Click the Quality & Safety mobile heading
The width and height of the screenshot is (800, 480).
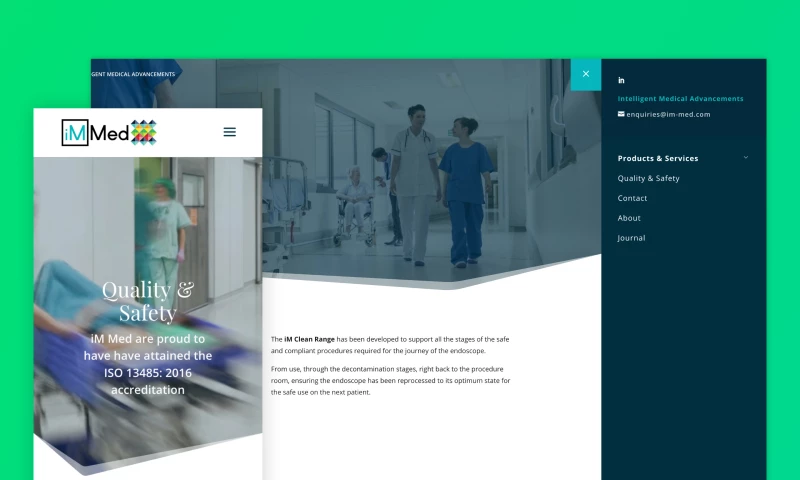tap(148, 301)
